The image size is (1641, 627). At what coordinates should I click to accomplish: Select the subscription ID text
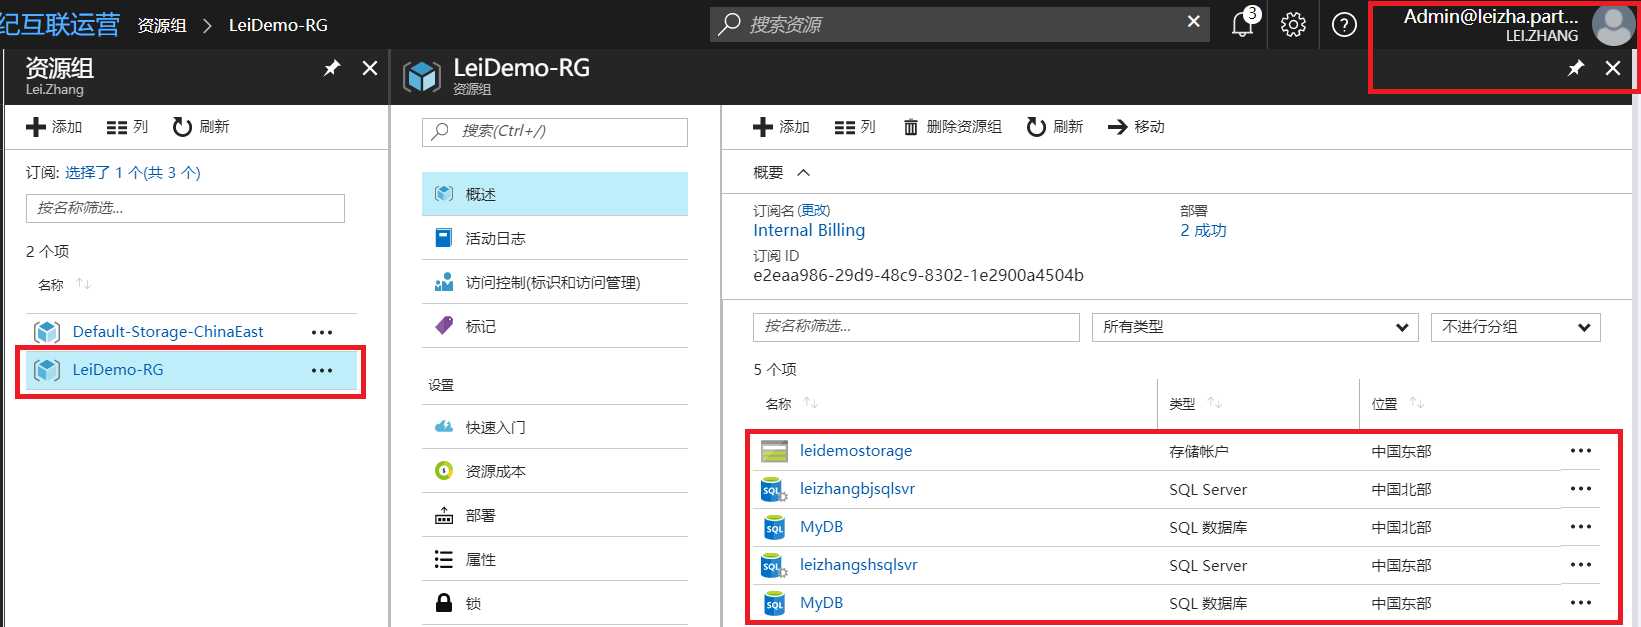(918, 275)
